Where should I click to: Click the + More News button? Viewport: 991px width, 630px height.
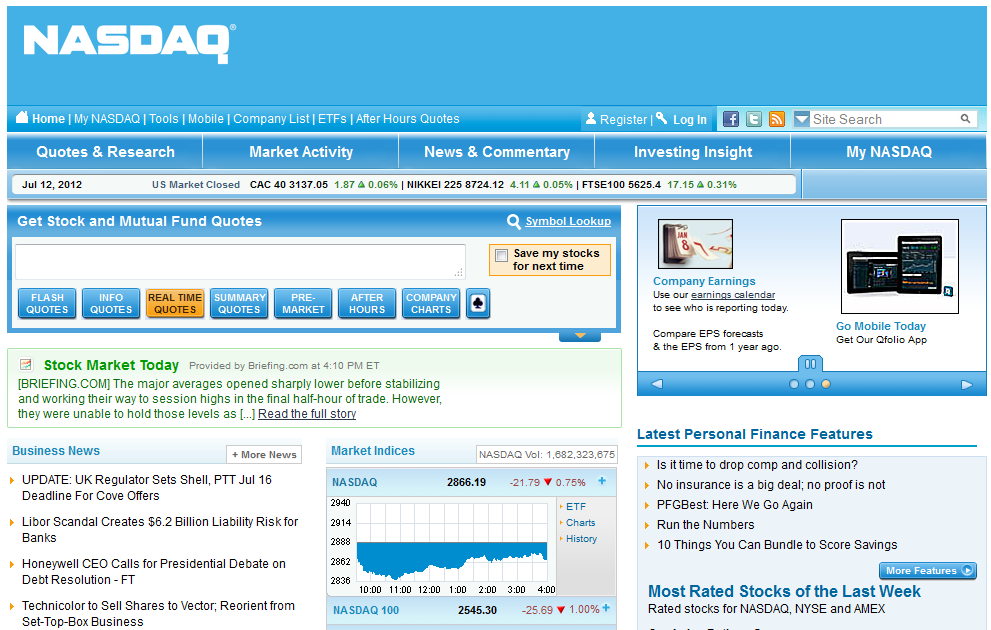(264, 454)
